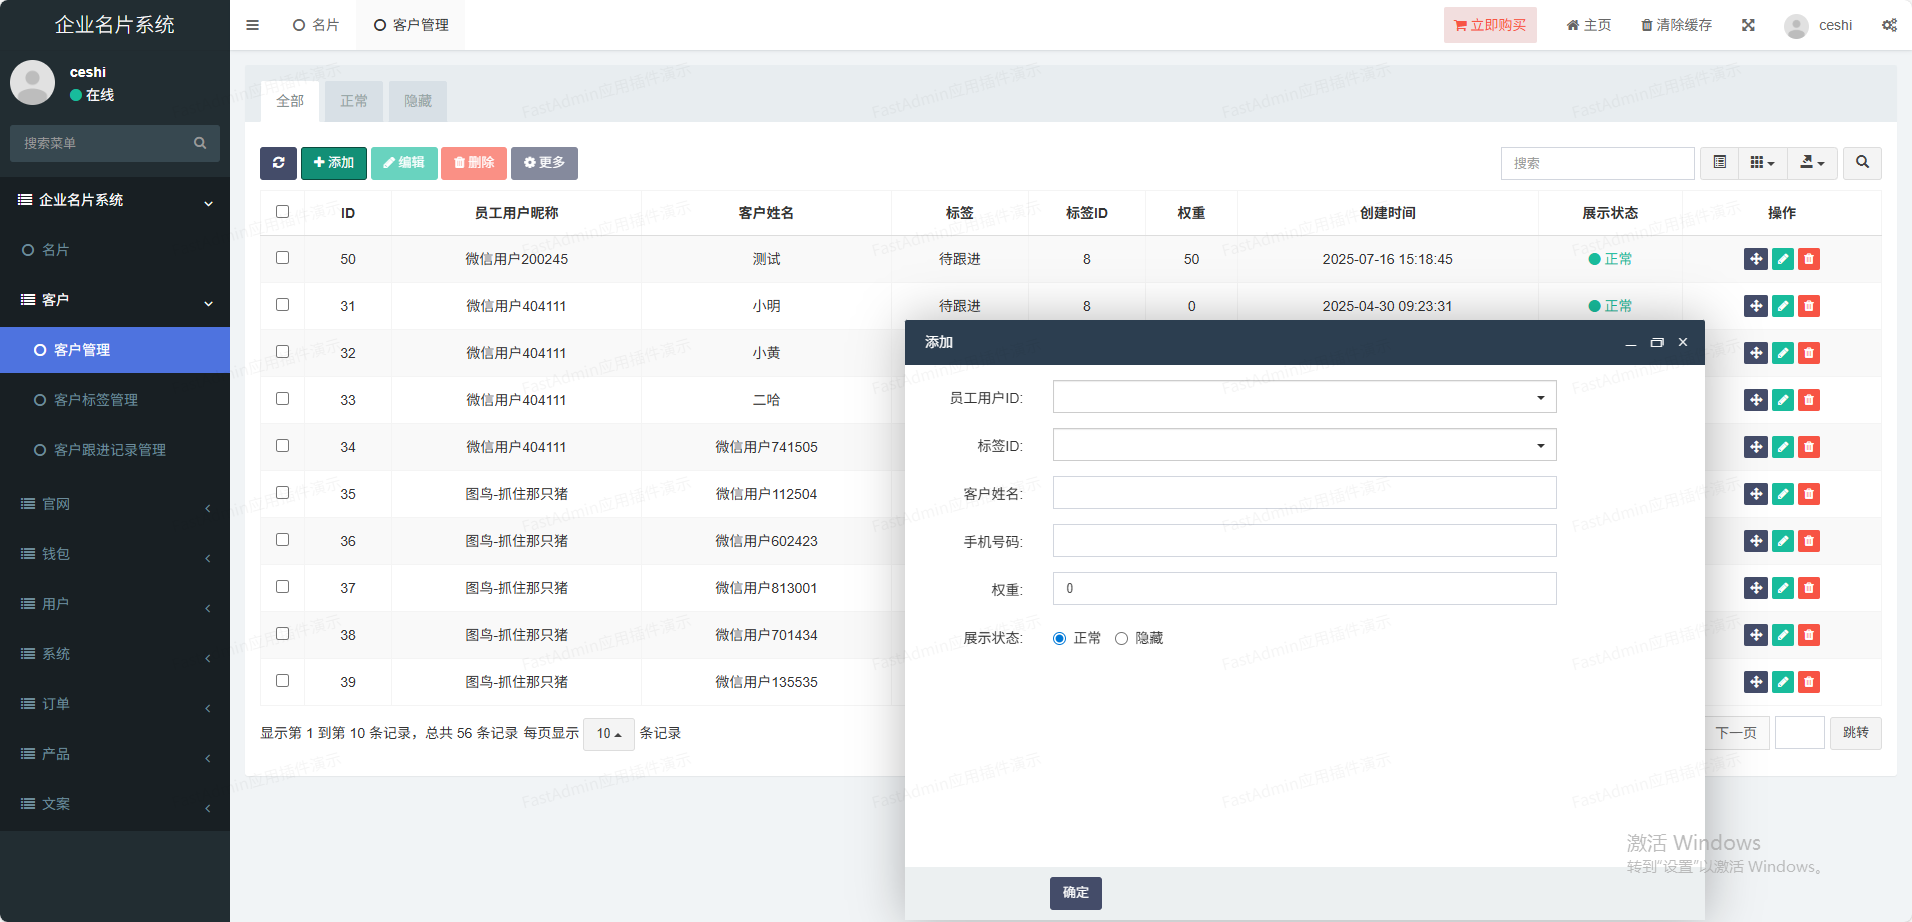Click the red delete icon for row ID 50
Viewport: 1912px width, 922px height.
pos(1809,259)
